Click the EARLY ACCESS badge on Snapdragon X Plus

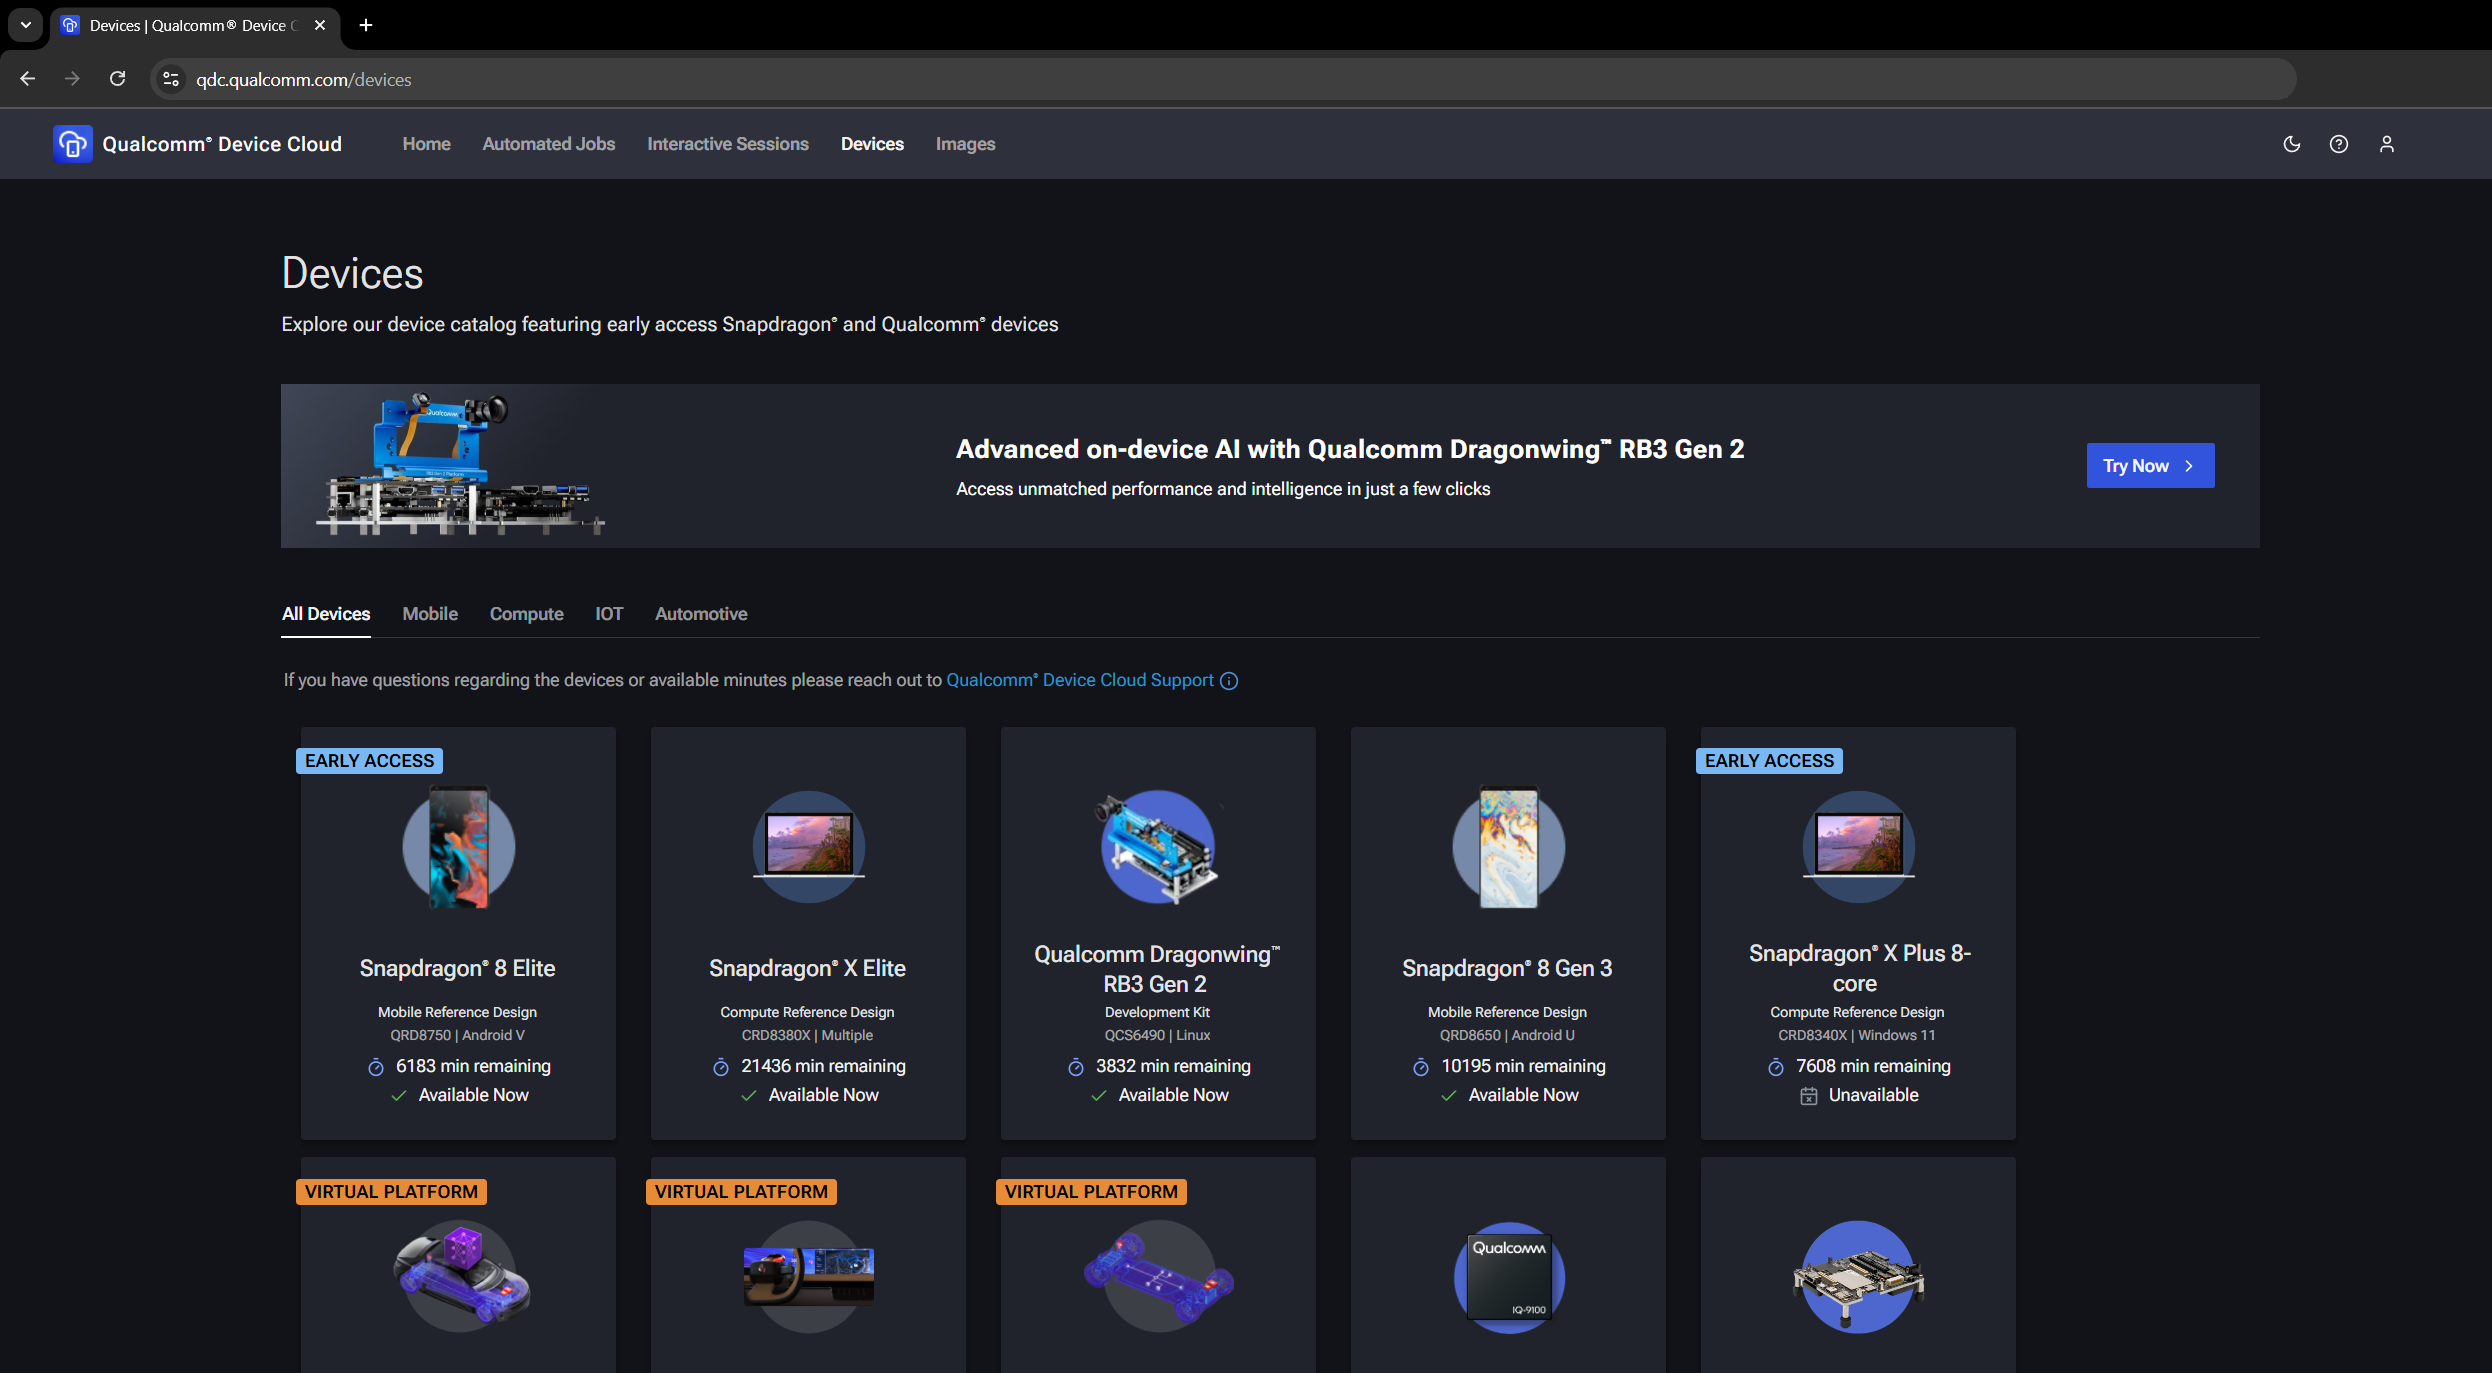pos(1769,761)
